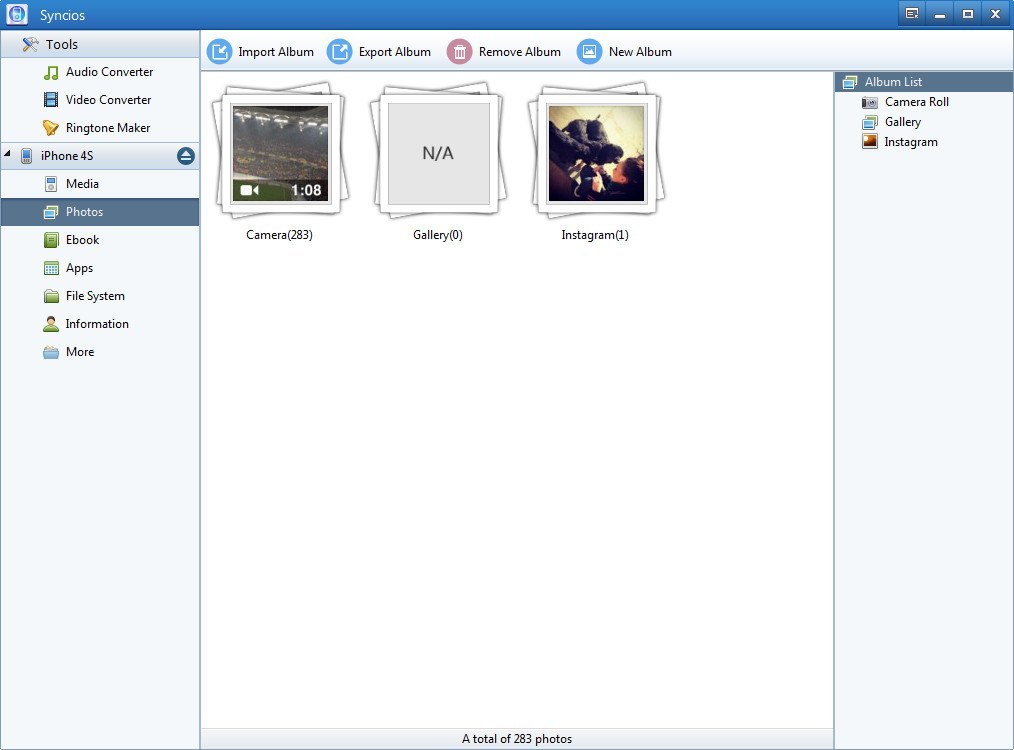
Task: Select Camera Roll in Album List
Action: pyautogui.click(x=914, y=102)
